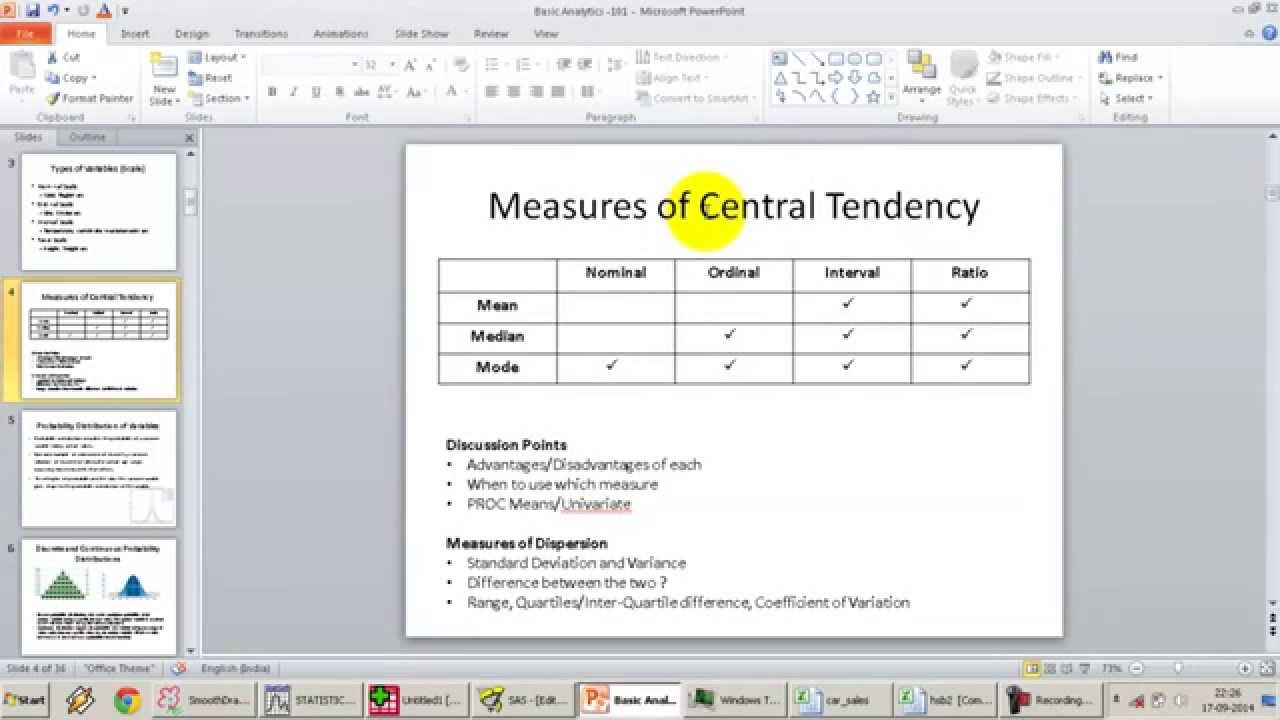Open Google Chrome from taskbar
1280x720 pixels.
point(126,700)
